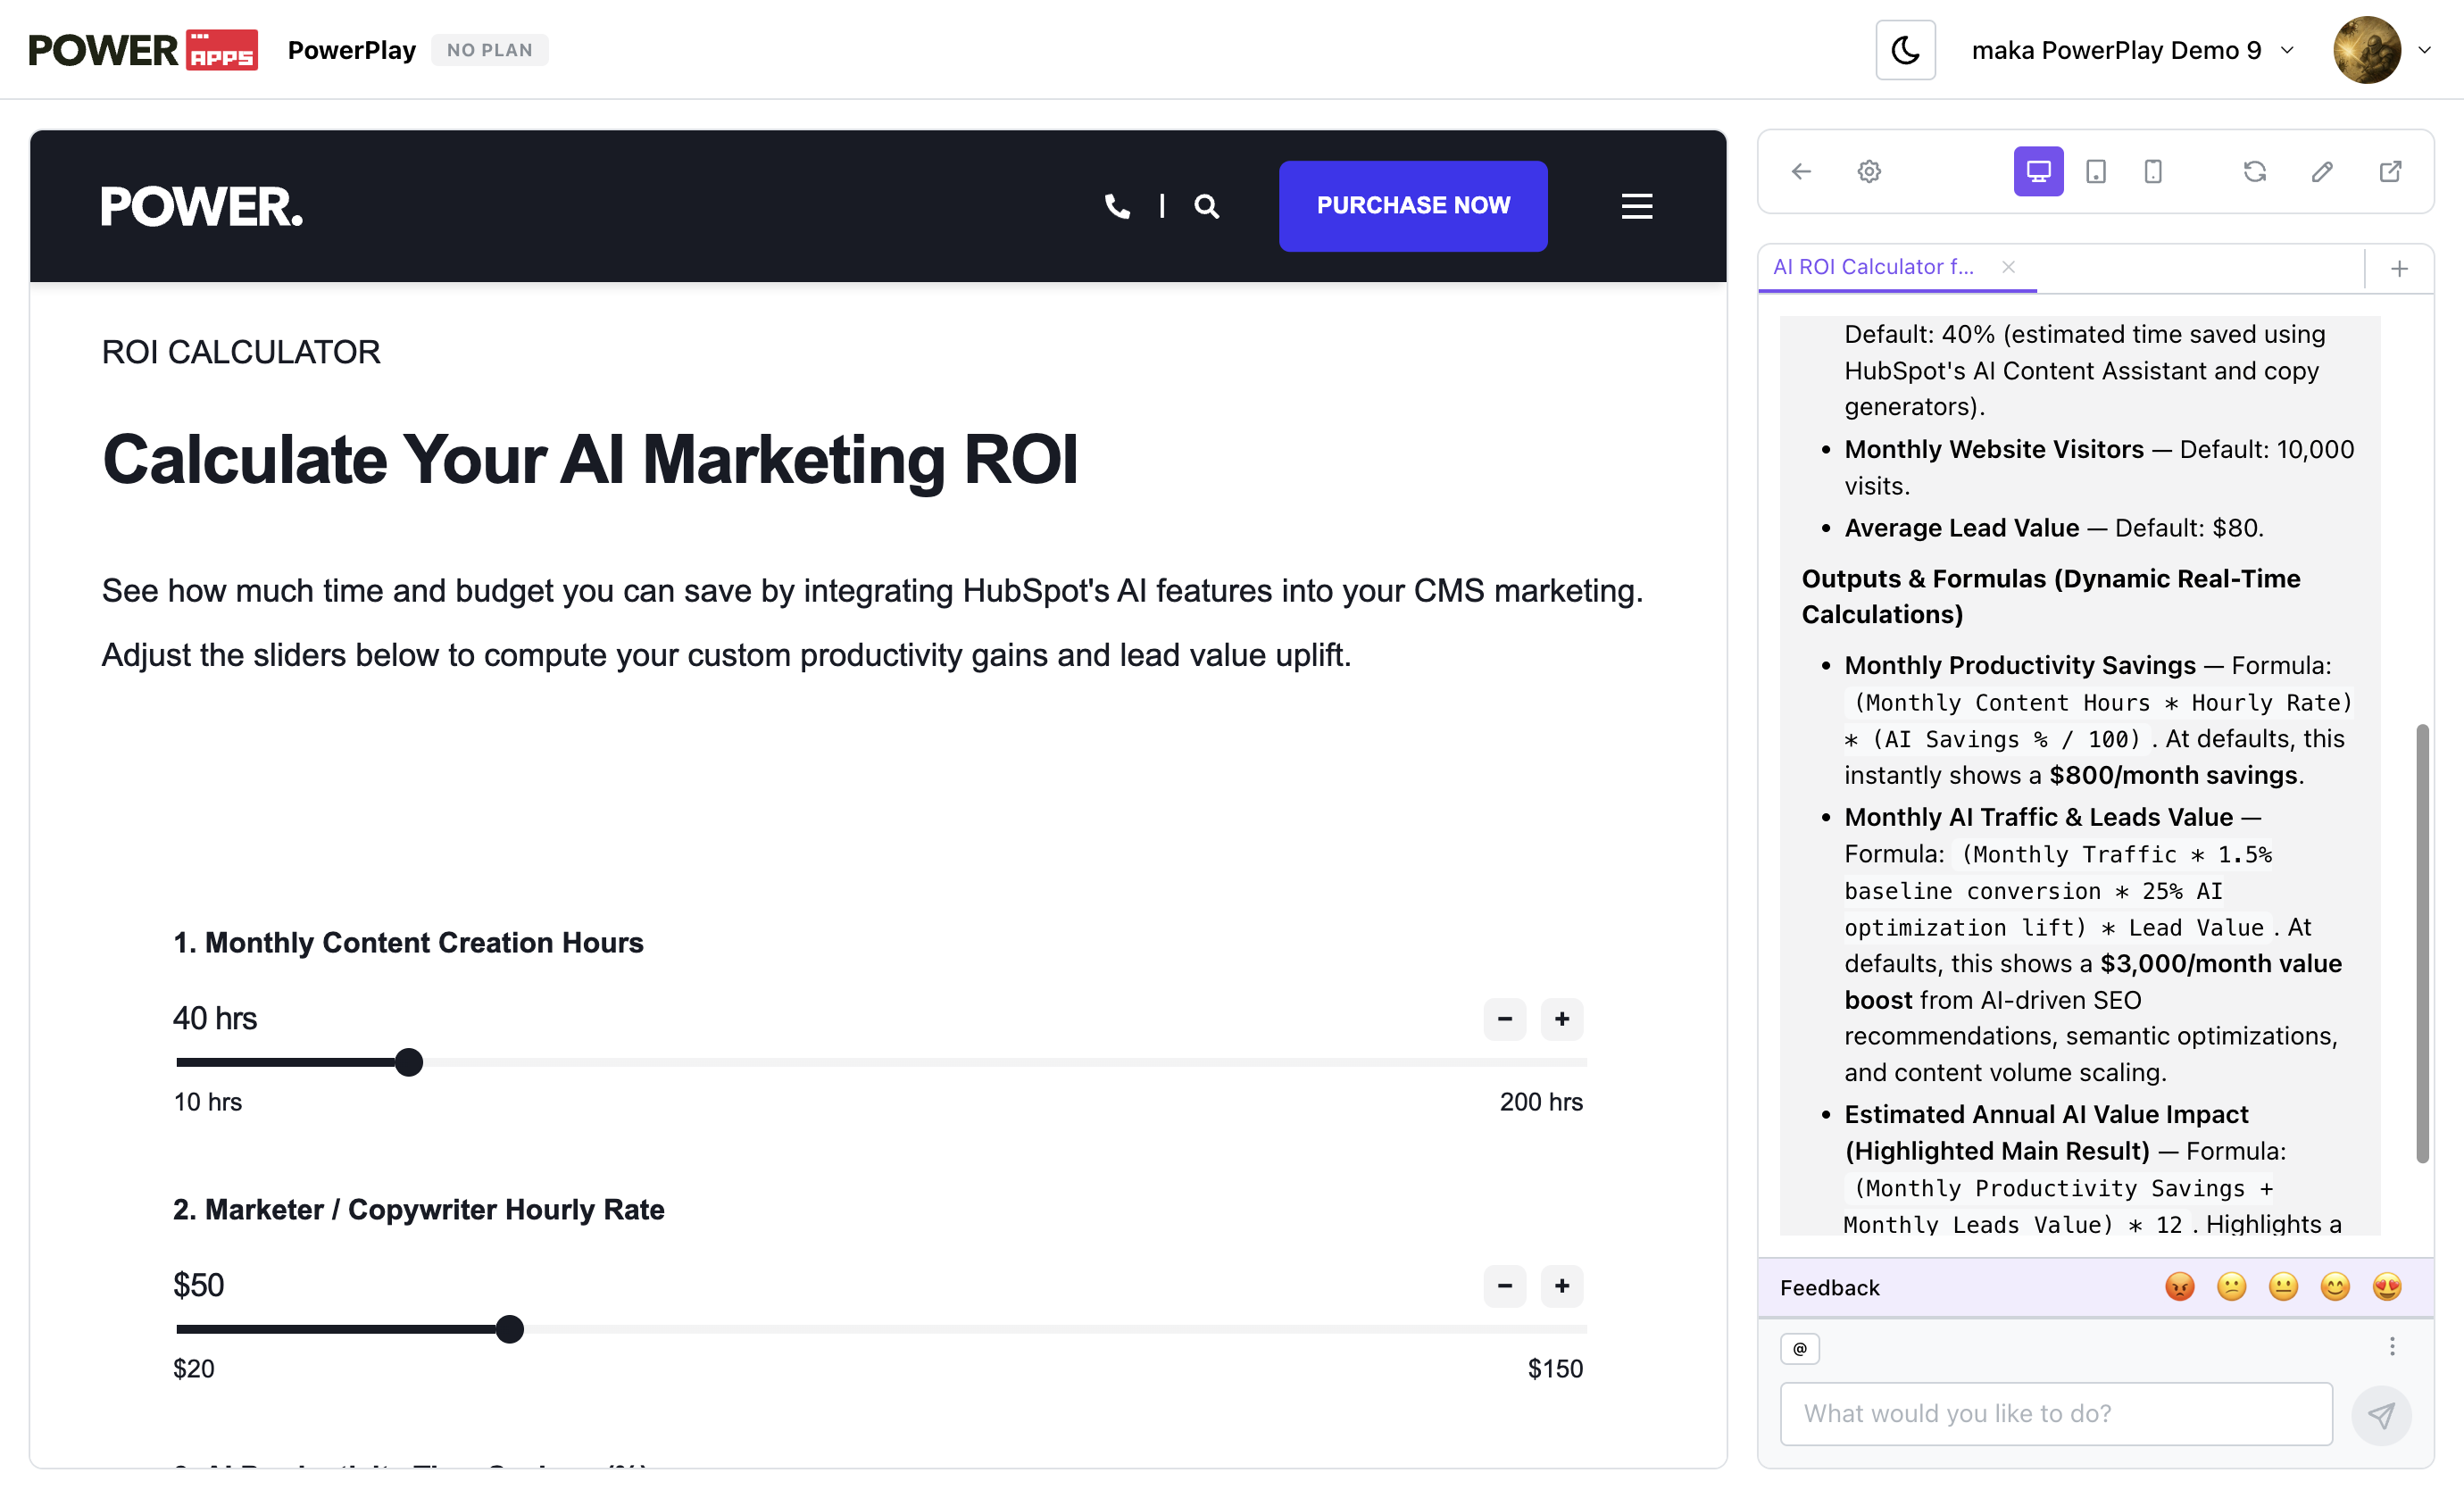Viewport: 2464px width, 1498px height.
Task: Increase Marketer Hourly Rate with plus button
Action: click(1561, 1286)
